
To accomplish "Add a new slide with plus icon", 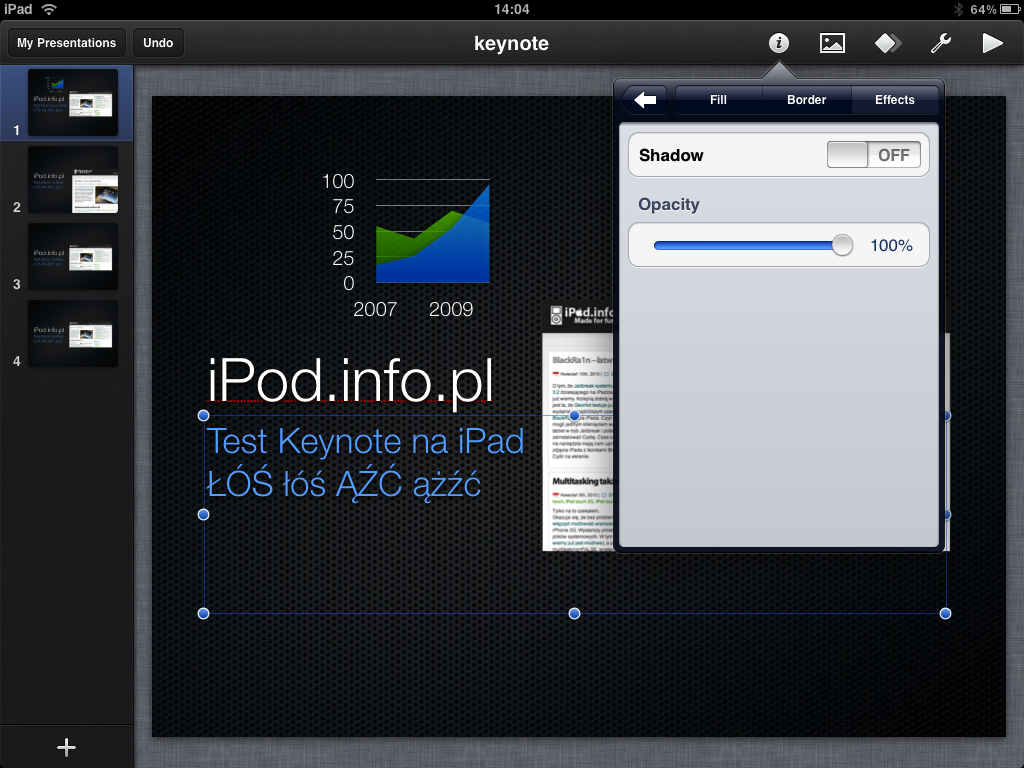I will point(66,747).
